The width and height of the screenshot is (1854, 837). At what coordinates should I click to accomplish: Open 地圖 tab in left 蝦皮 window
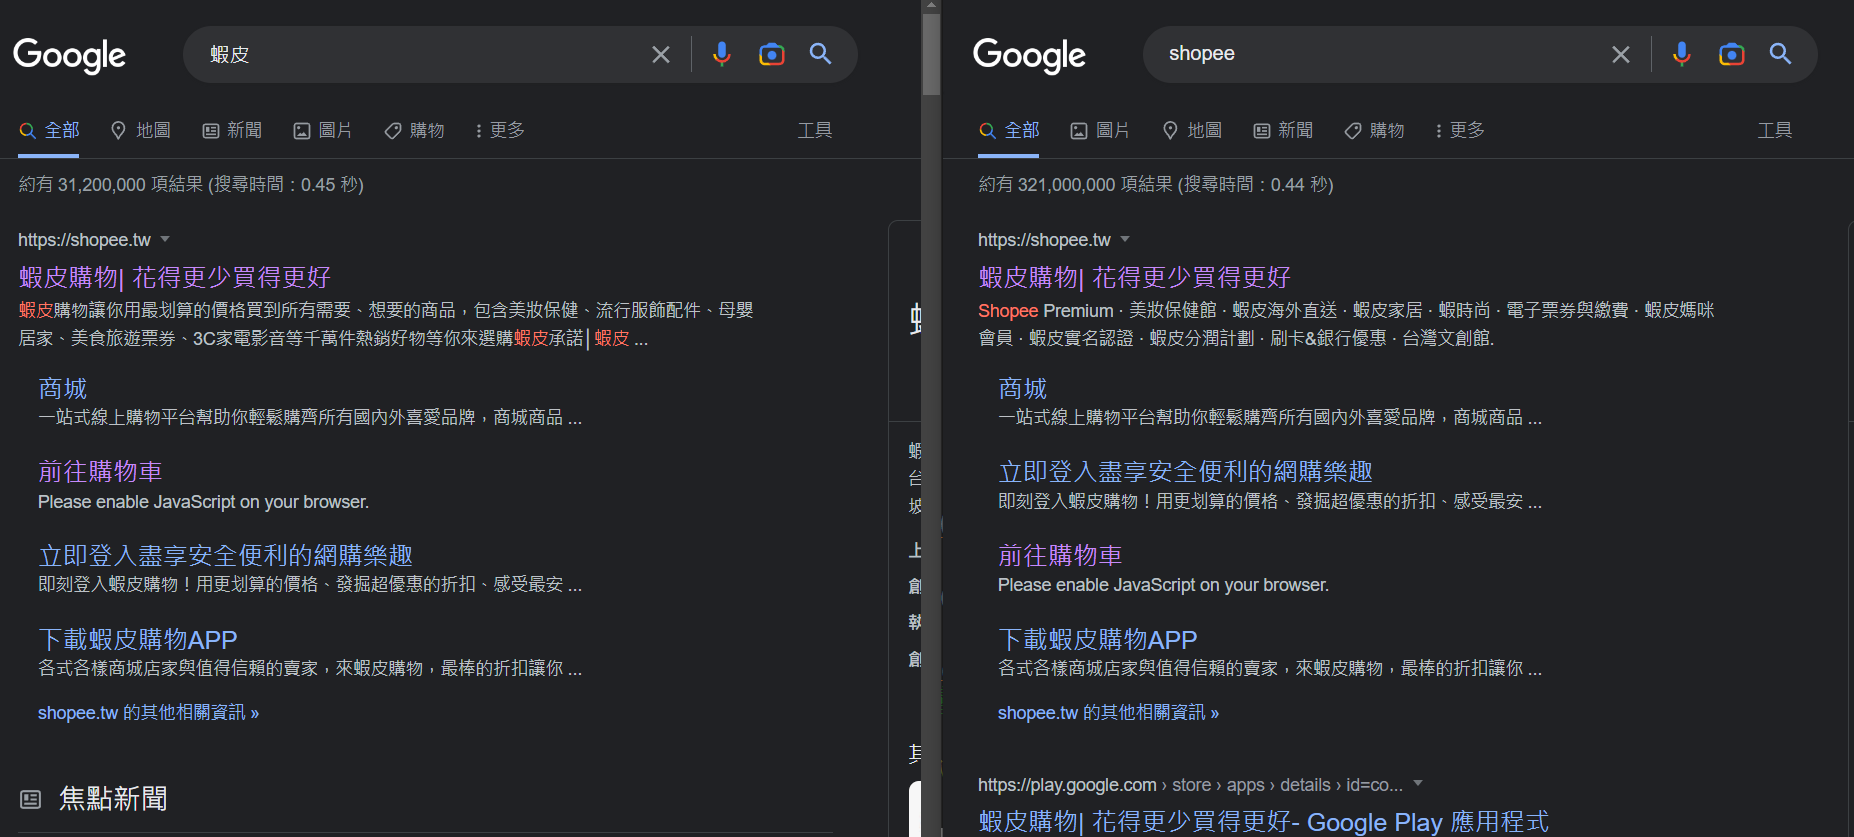click(x=140, y=130)
